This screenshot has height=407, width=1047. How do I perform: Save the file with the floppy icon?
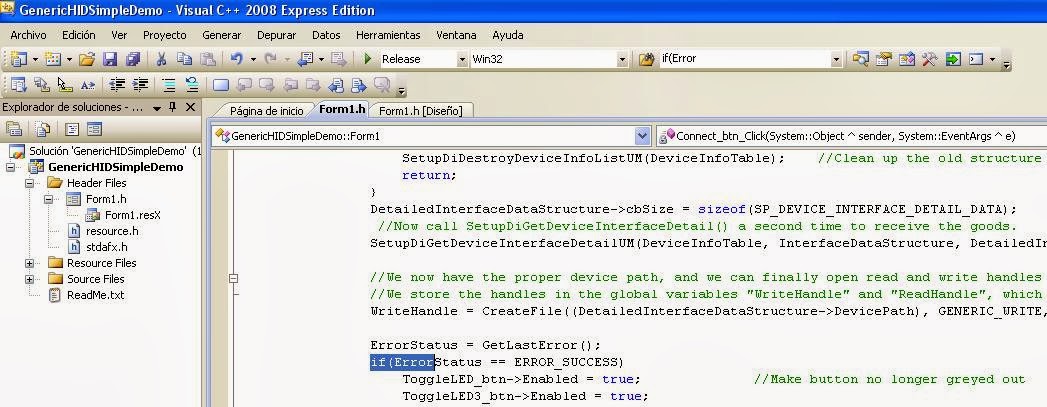click(x=110, y=59)
